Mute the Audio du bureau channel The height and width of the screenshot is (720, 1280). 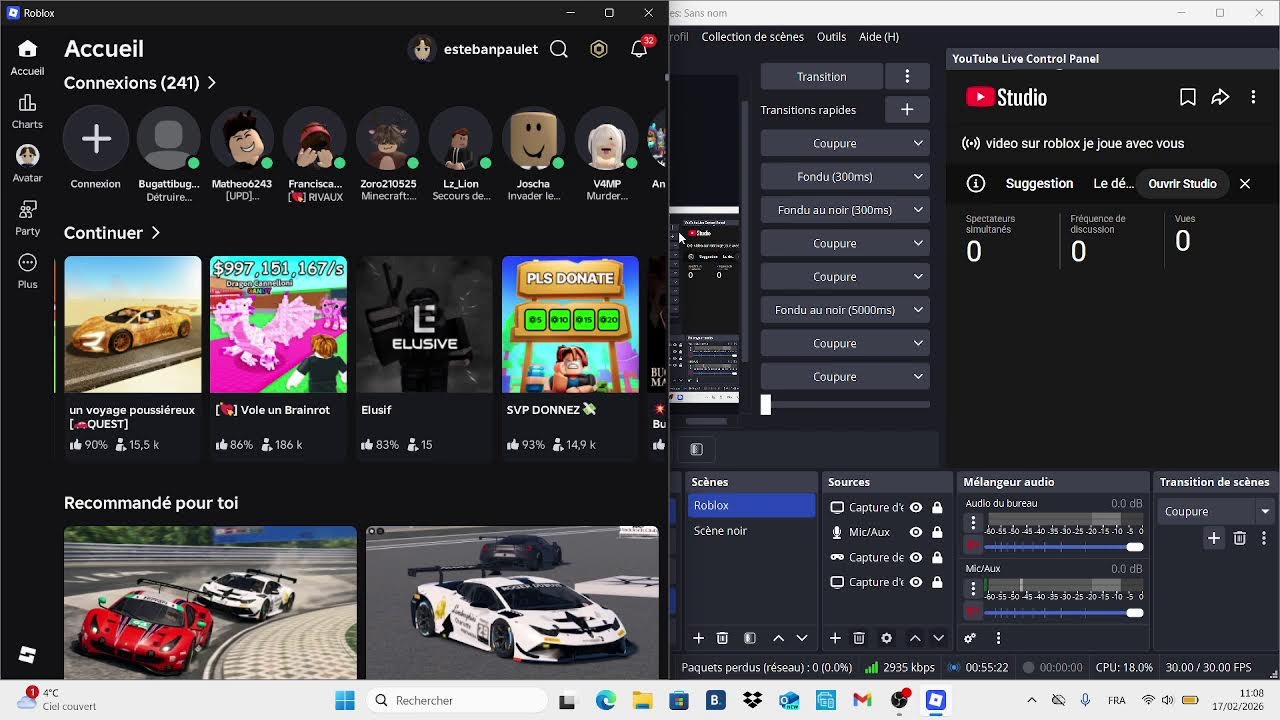[x=973, y=546]
